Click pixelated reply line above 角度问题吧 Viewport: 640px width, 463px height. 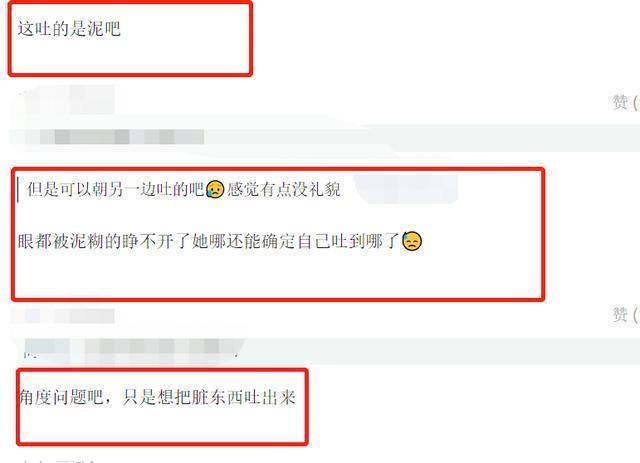pos(131,348)
